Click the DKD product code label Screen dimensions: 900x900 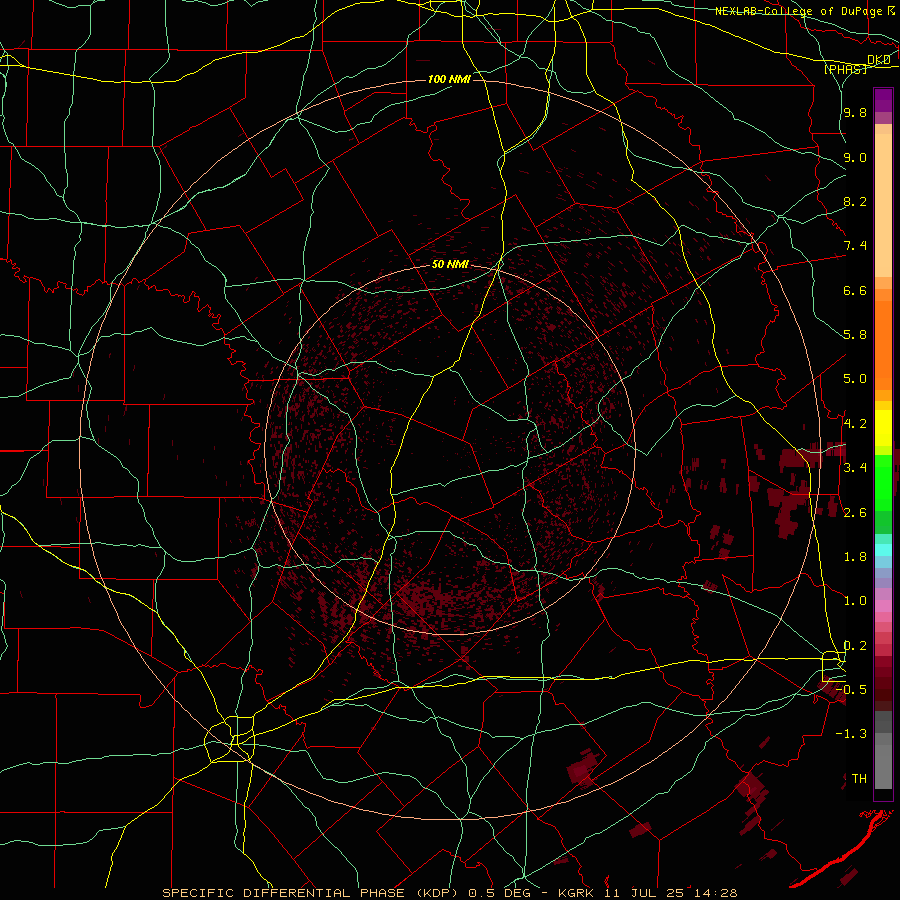point(879,59)
